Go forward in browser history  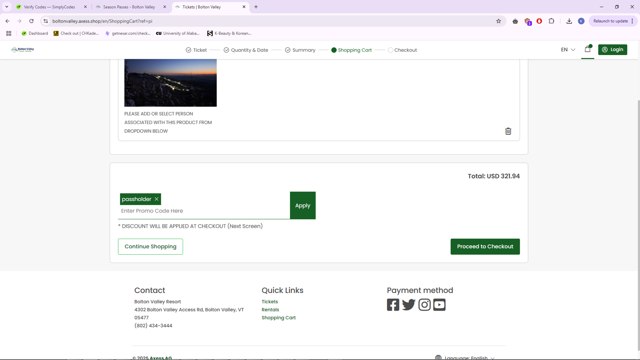tap(19, 21)
